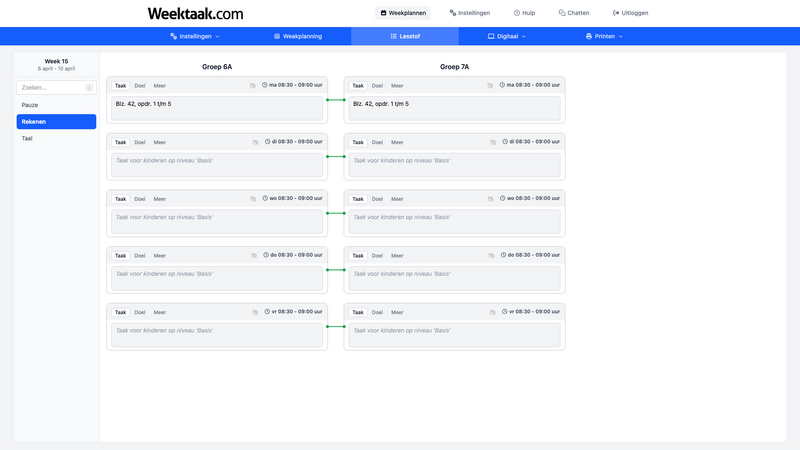Select Rekenen in the subject list
The image size is (800, 450).
(56, 121)
